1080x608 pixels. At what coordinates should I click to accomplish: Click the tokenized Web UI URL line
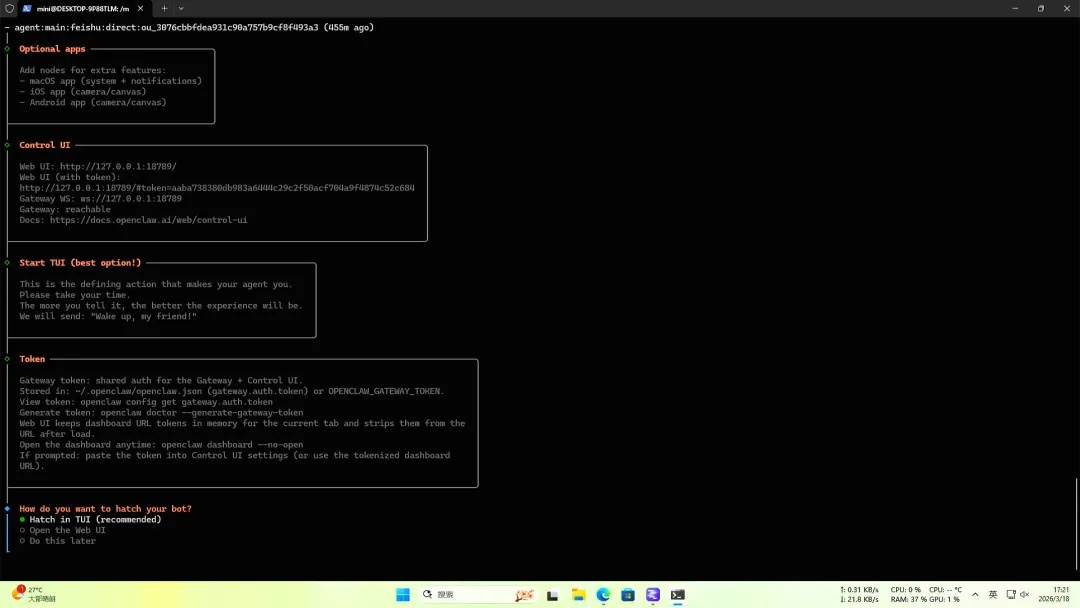click(217, 188)
